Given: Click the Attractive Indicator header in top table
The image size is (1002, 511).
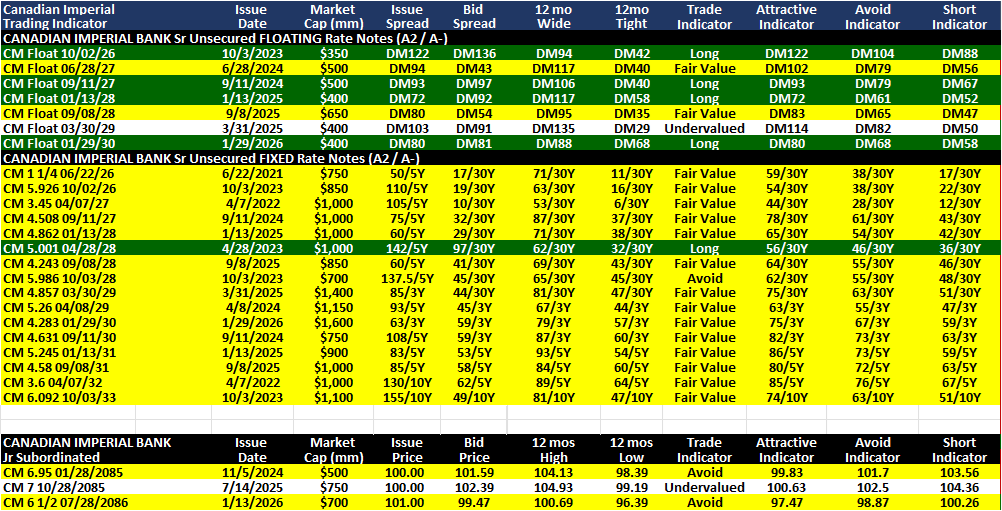Looking at the screenshot, I should coord(786,17).
